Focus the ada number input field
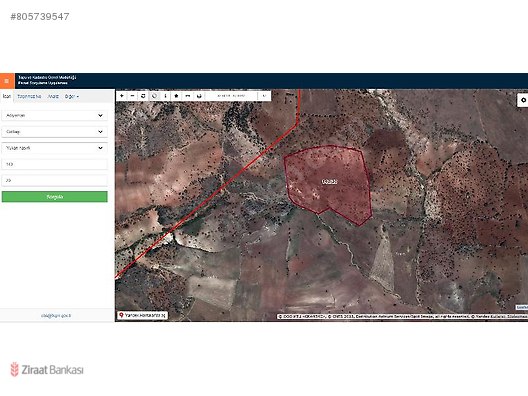The height and width of the screenshot is (396, 528). tap(55, 164)
